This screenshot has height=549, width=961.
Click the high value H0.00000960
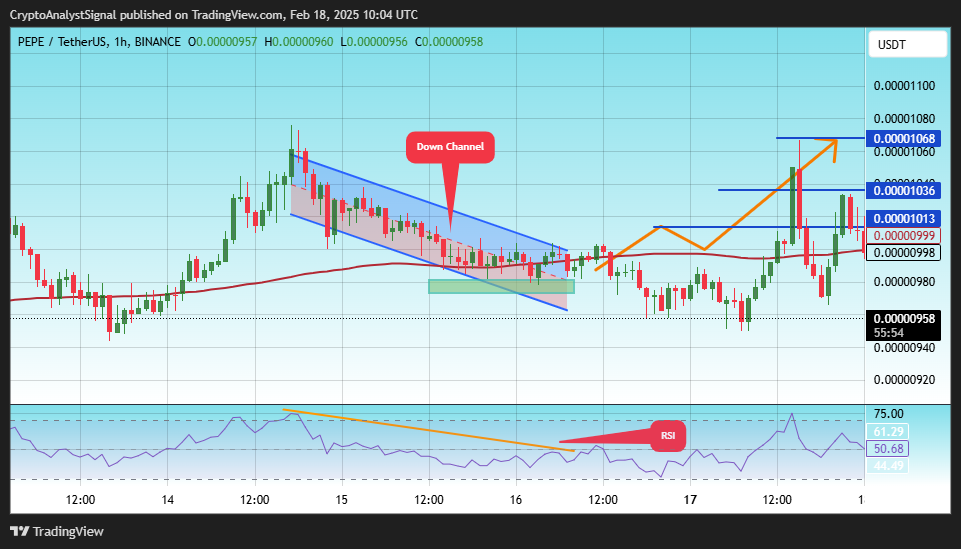(299, 42)
